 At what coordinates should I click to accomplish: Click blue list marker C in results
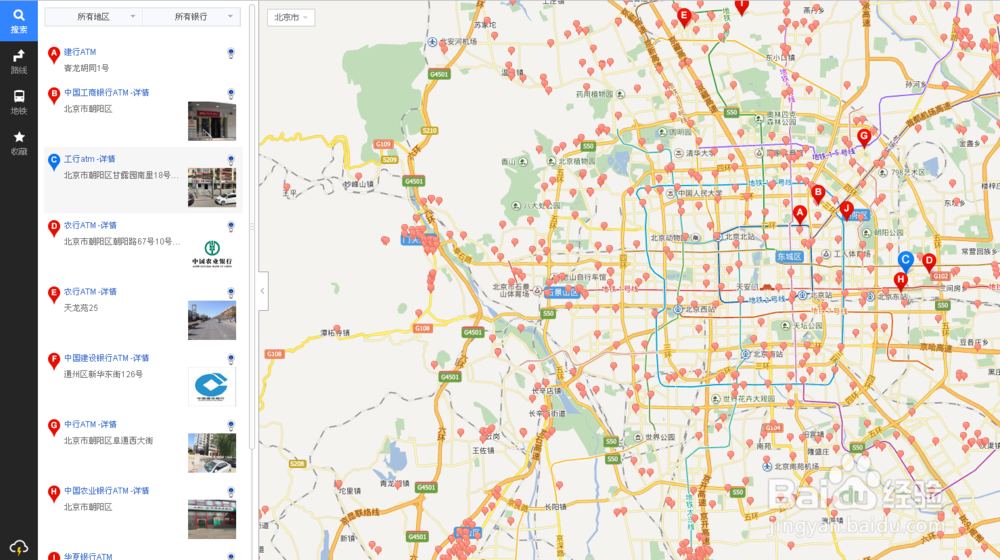(x=54, y=162)
